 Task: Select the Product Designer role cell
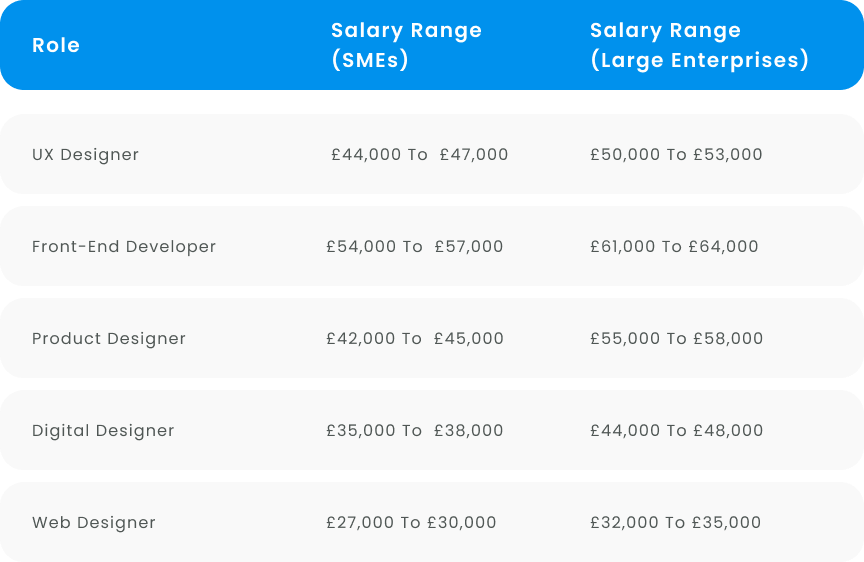click(109, 338)
